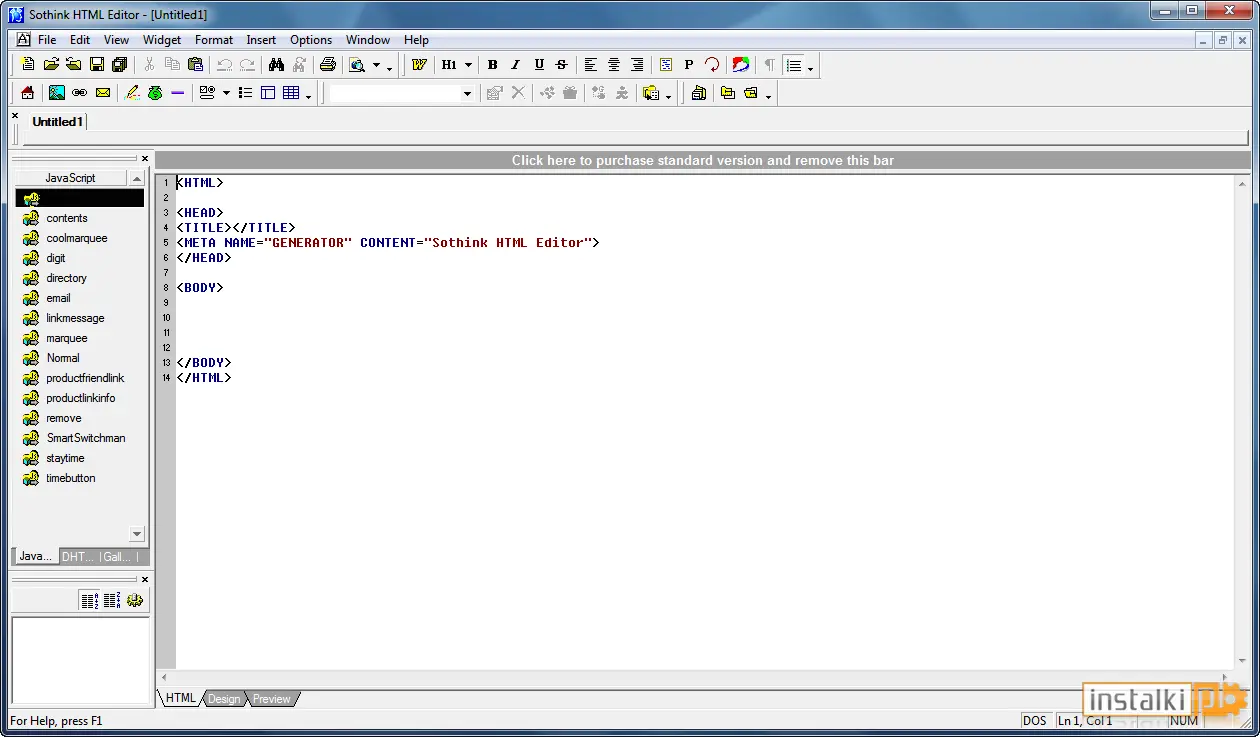Toggle italic formatting
Image resolution: width=1260 pixels, height=737 pixels.
point(516,65)
